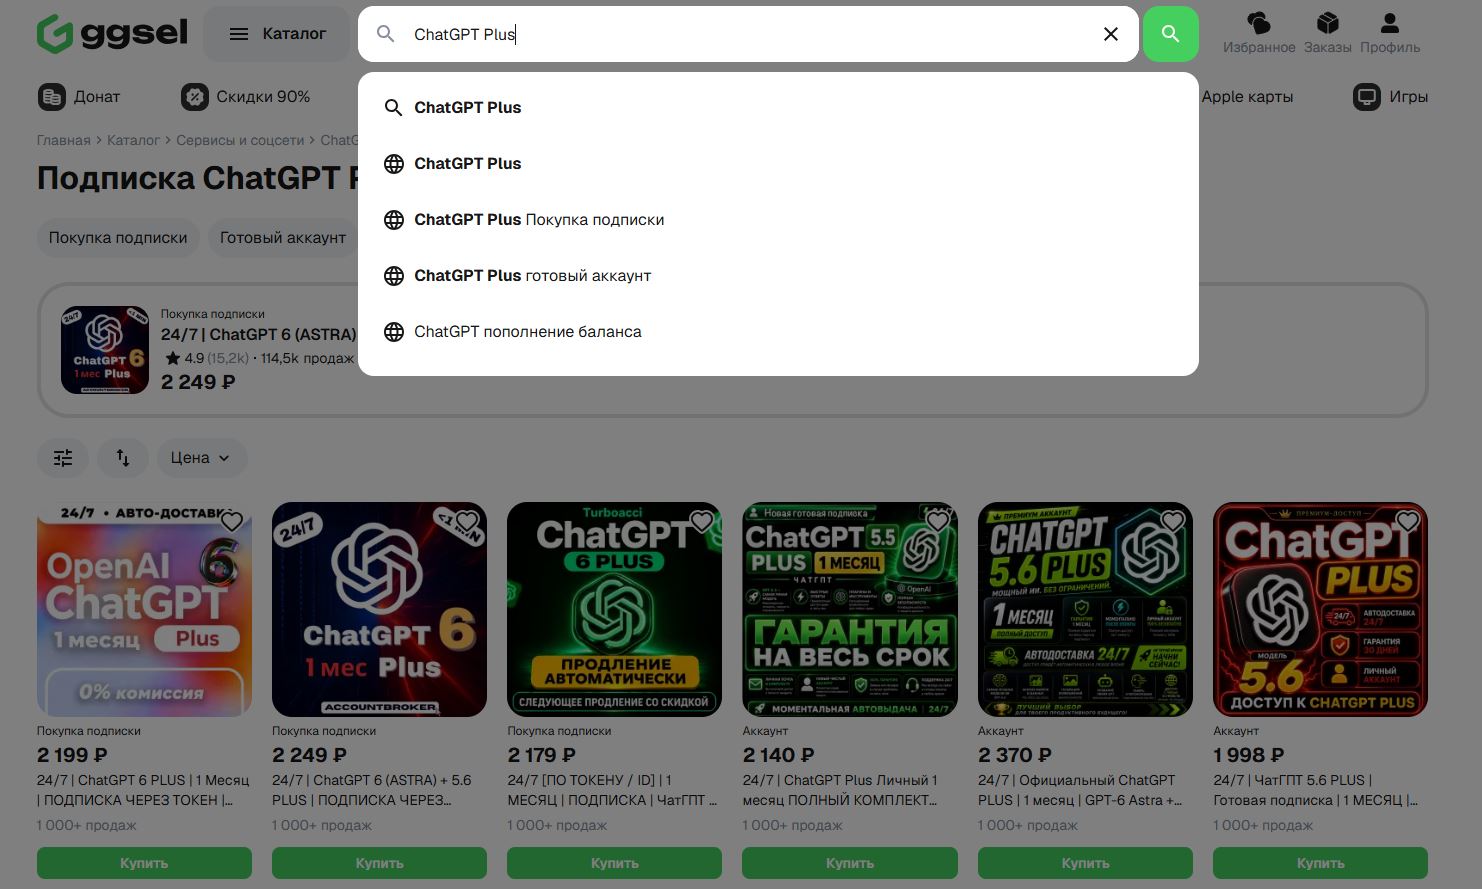The image size is (1482, 889).
Task: Select first 'ChatGPT Plus' search suggestion
Action: [778, 108]
